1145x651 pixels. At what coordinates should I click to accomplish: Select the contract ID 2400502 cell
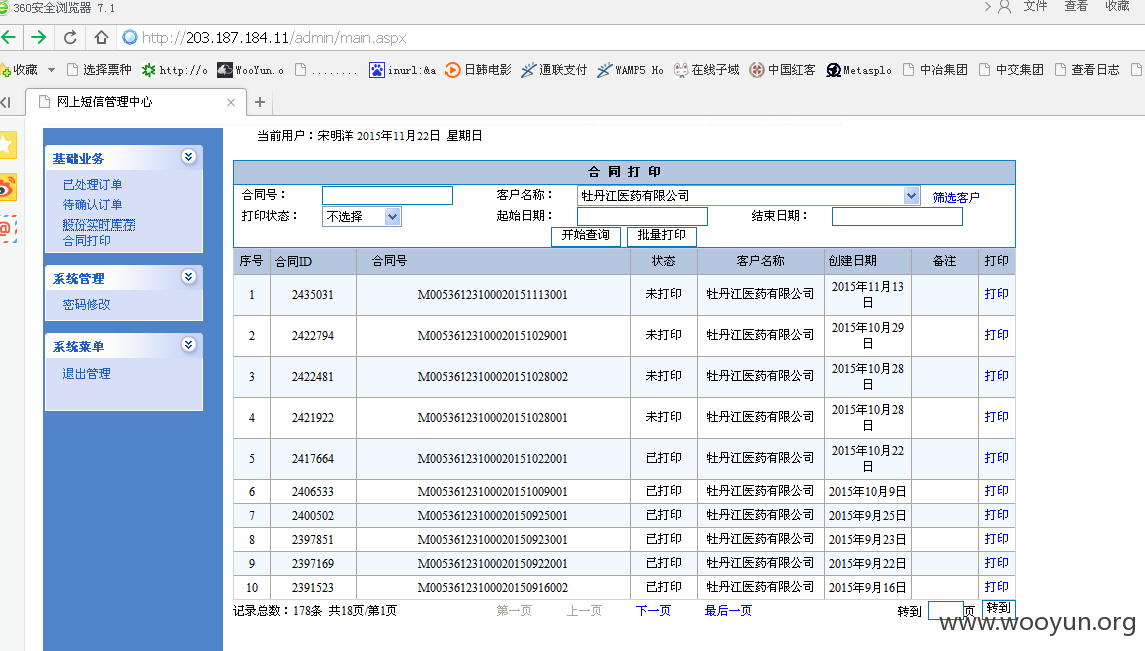point(313,515)
